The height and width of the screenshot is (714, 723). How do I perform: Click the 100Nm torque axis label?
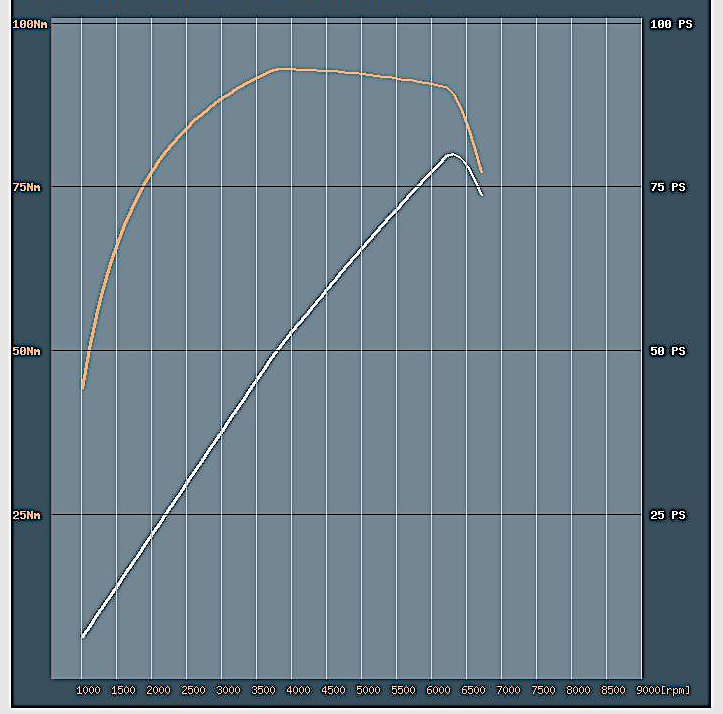[30, 24]
